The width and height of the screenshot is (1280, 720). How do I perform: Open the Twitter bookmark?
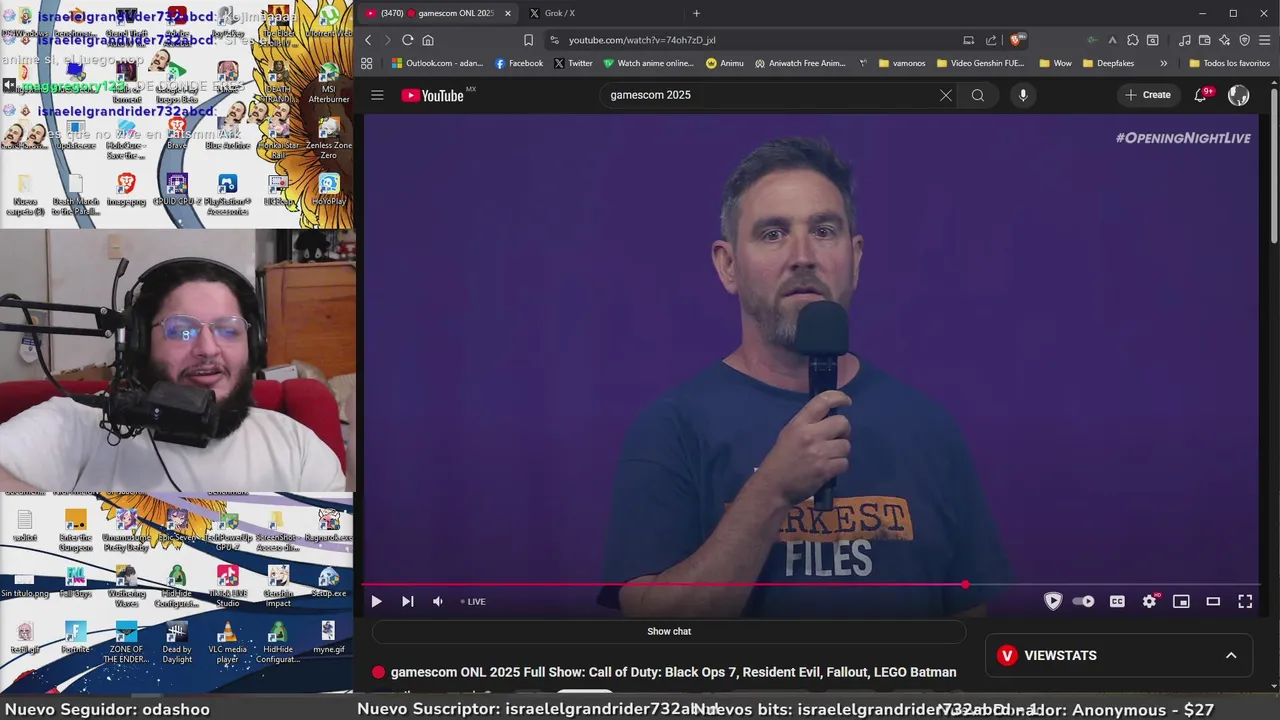(x=573, y=63)
